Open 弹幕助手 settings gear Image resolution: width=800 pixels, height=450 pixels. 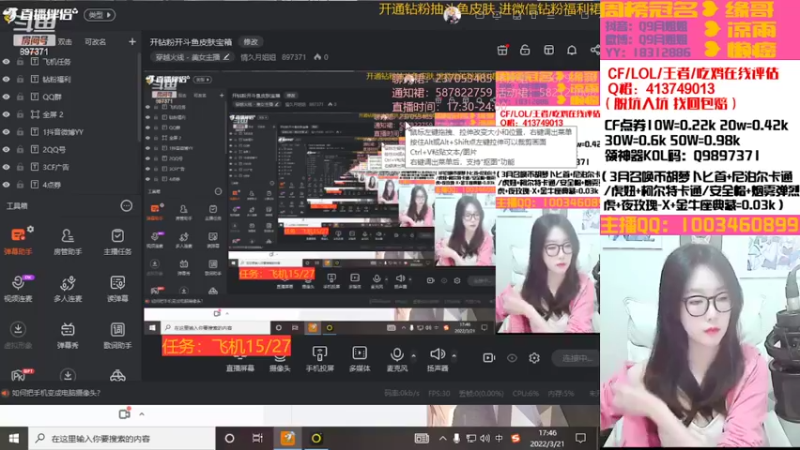(x=31, y=230)
